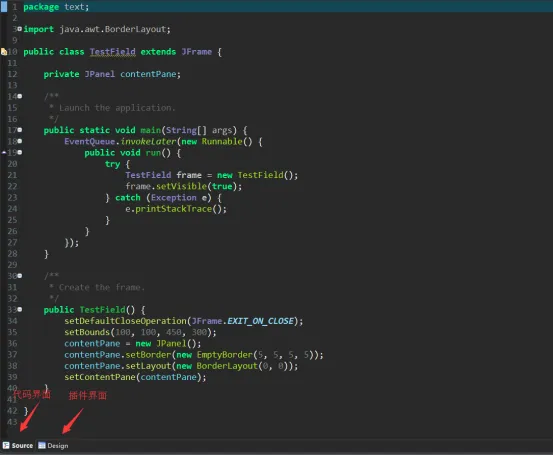Image resolution: width=554 pixels, height=455 pixels.
Task: Expand the folded import block on line 3
Action: point(19,29)
